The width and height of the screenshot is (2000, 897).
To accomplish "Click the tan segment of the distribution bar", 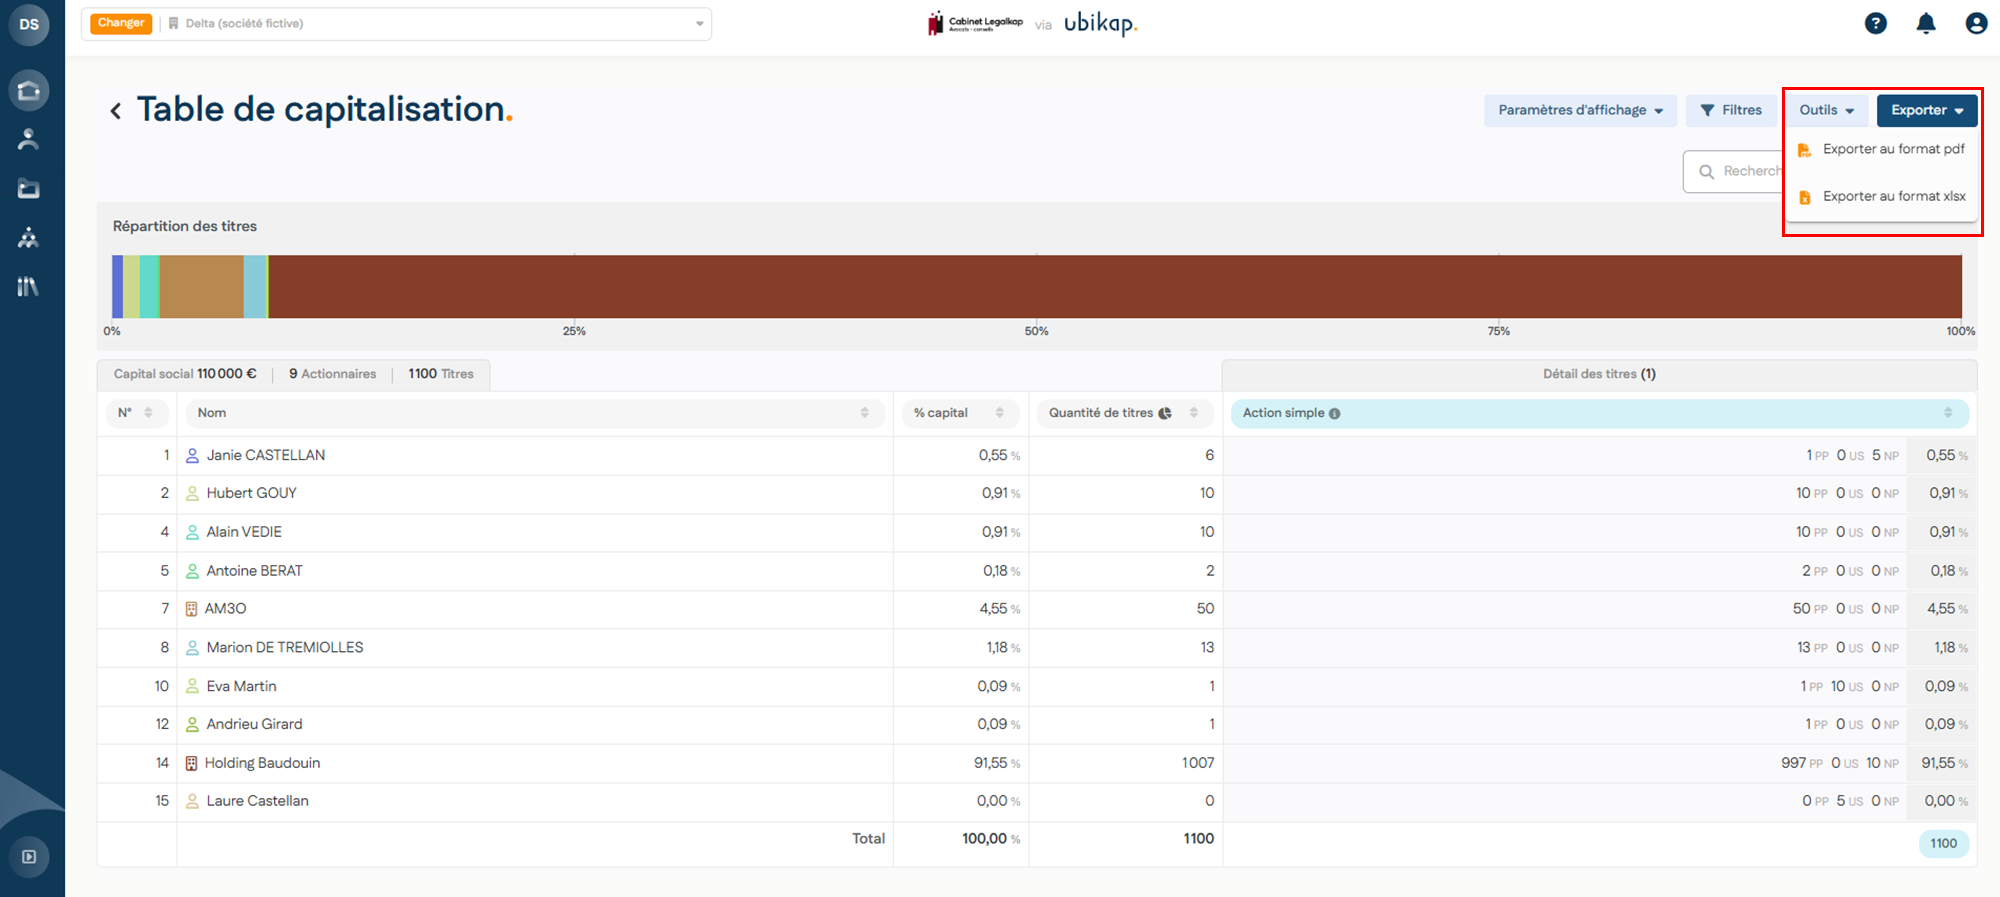I will pos(201,287).
